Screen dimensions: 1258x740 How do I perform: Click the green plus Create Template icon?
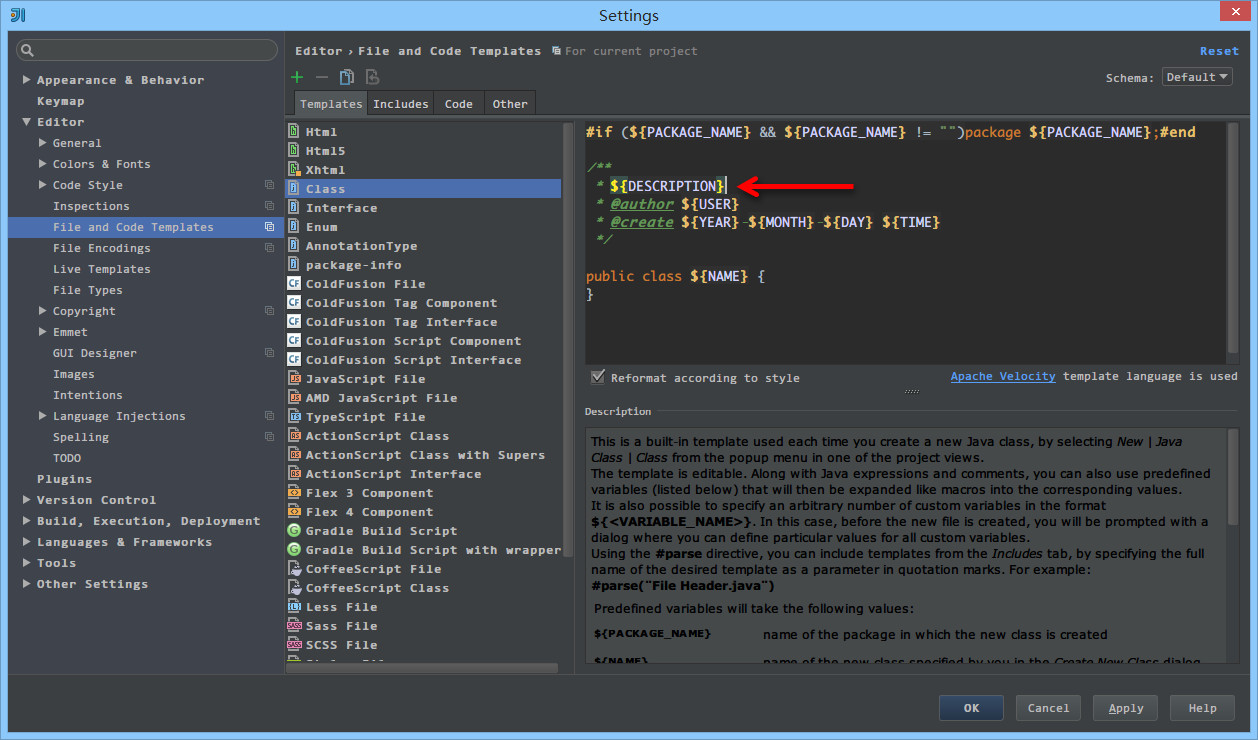tap(297, 77)
